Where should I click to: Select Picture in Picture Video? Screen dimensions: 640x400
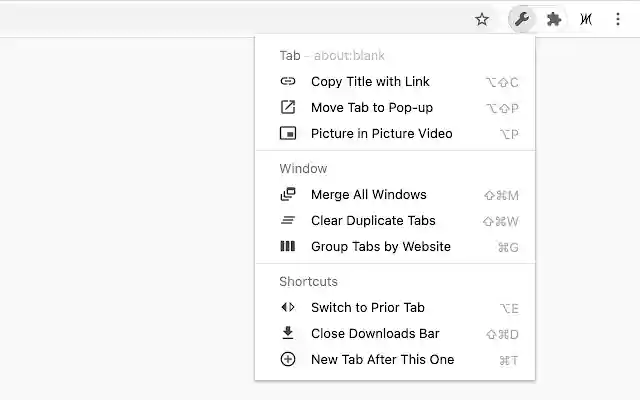[381, 134]
